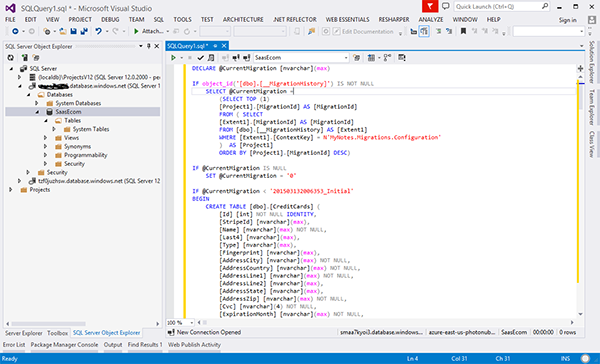
Task: Open the Object Explorer window position dropdown arrow
Action: [141, 46]
